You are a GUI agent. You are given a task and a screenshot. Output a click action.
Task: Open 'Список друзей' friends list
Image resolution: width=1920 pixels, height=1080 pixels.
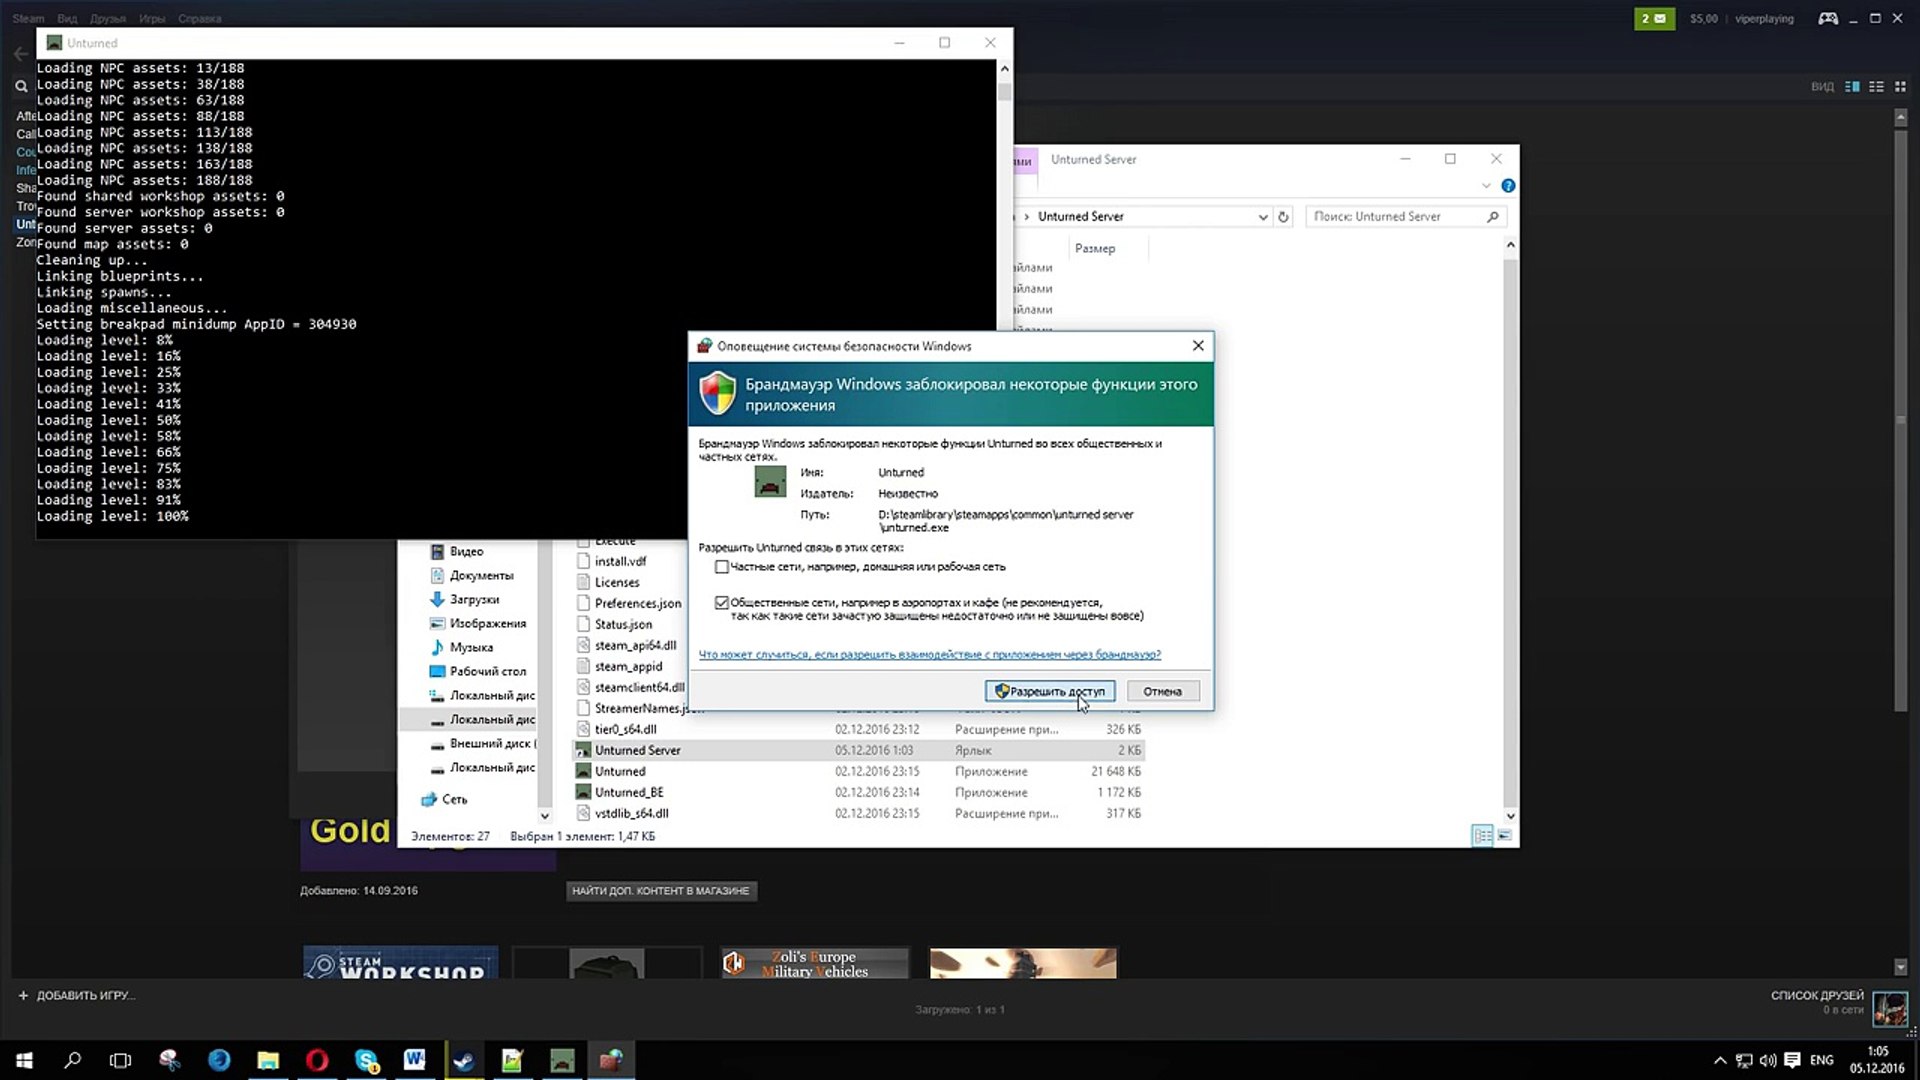pyautogui.click(x=1817, y=996)
